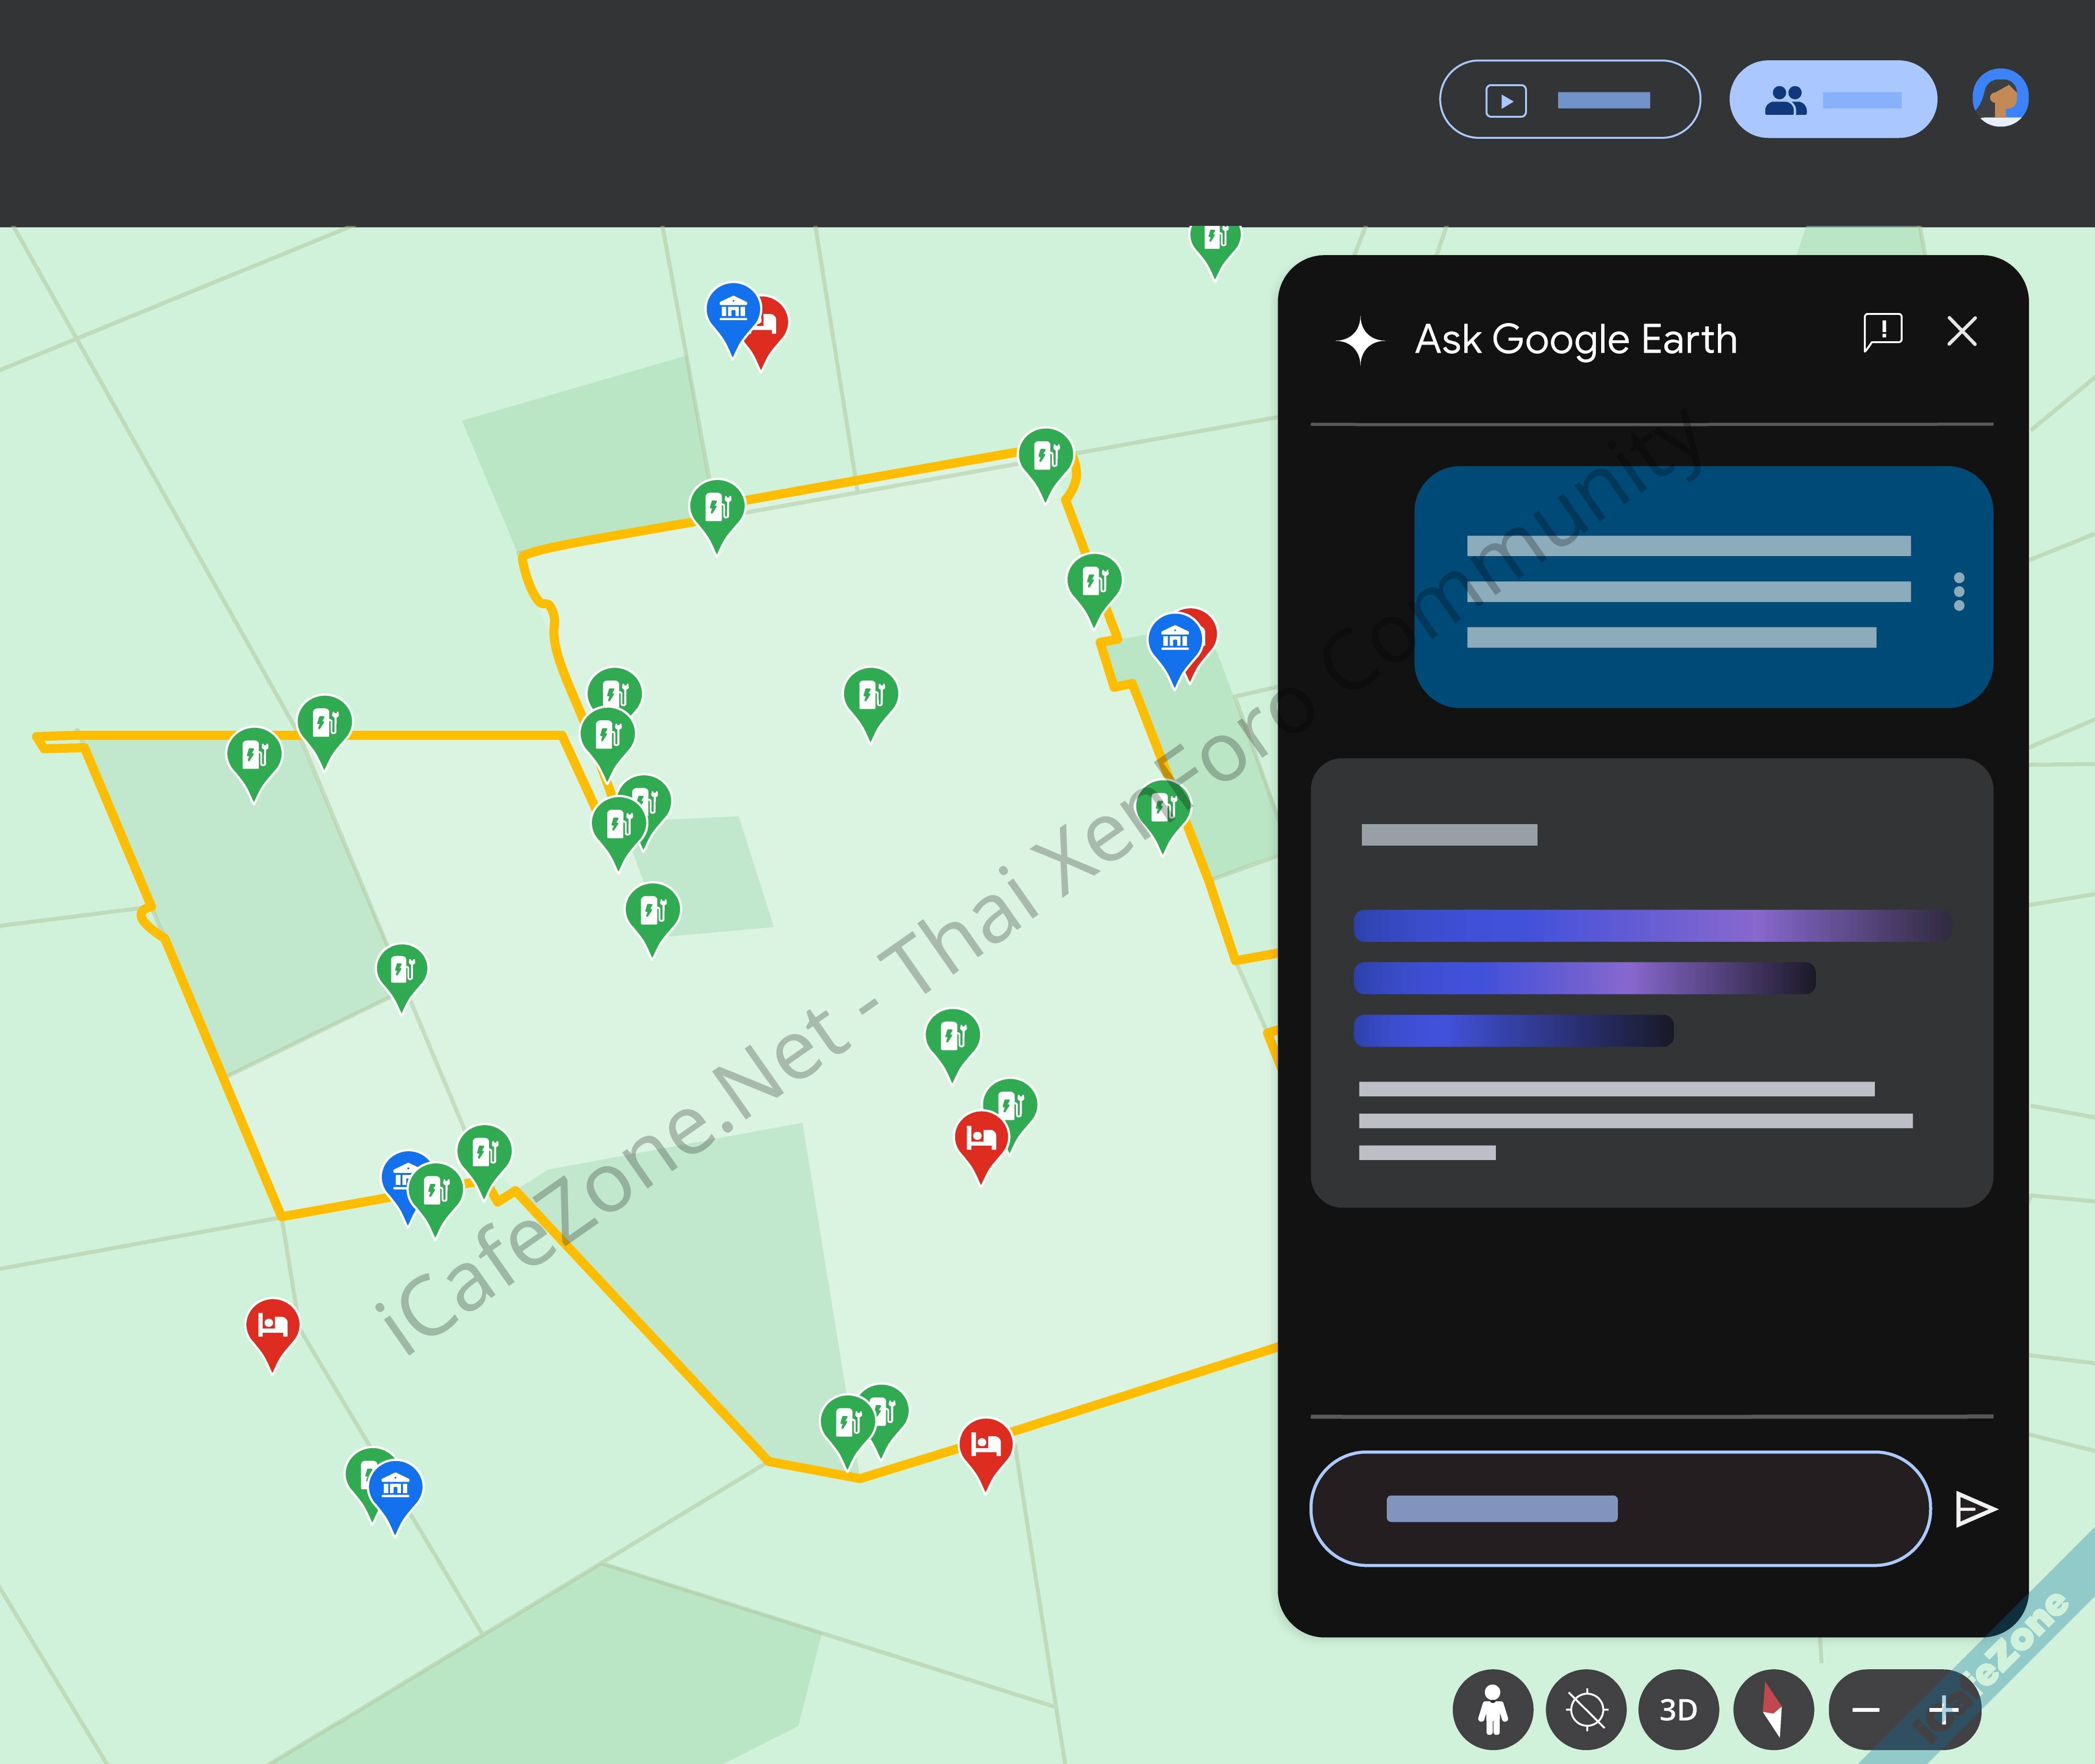Click the Pegman street view icon
The image size is (2095, 1764).
click(x=1492, y=1710)
